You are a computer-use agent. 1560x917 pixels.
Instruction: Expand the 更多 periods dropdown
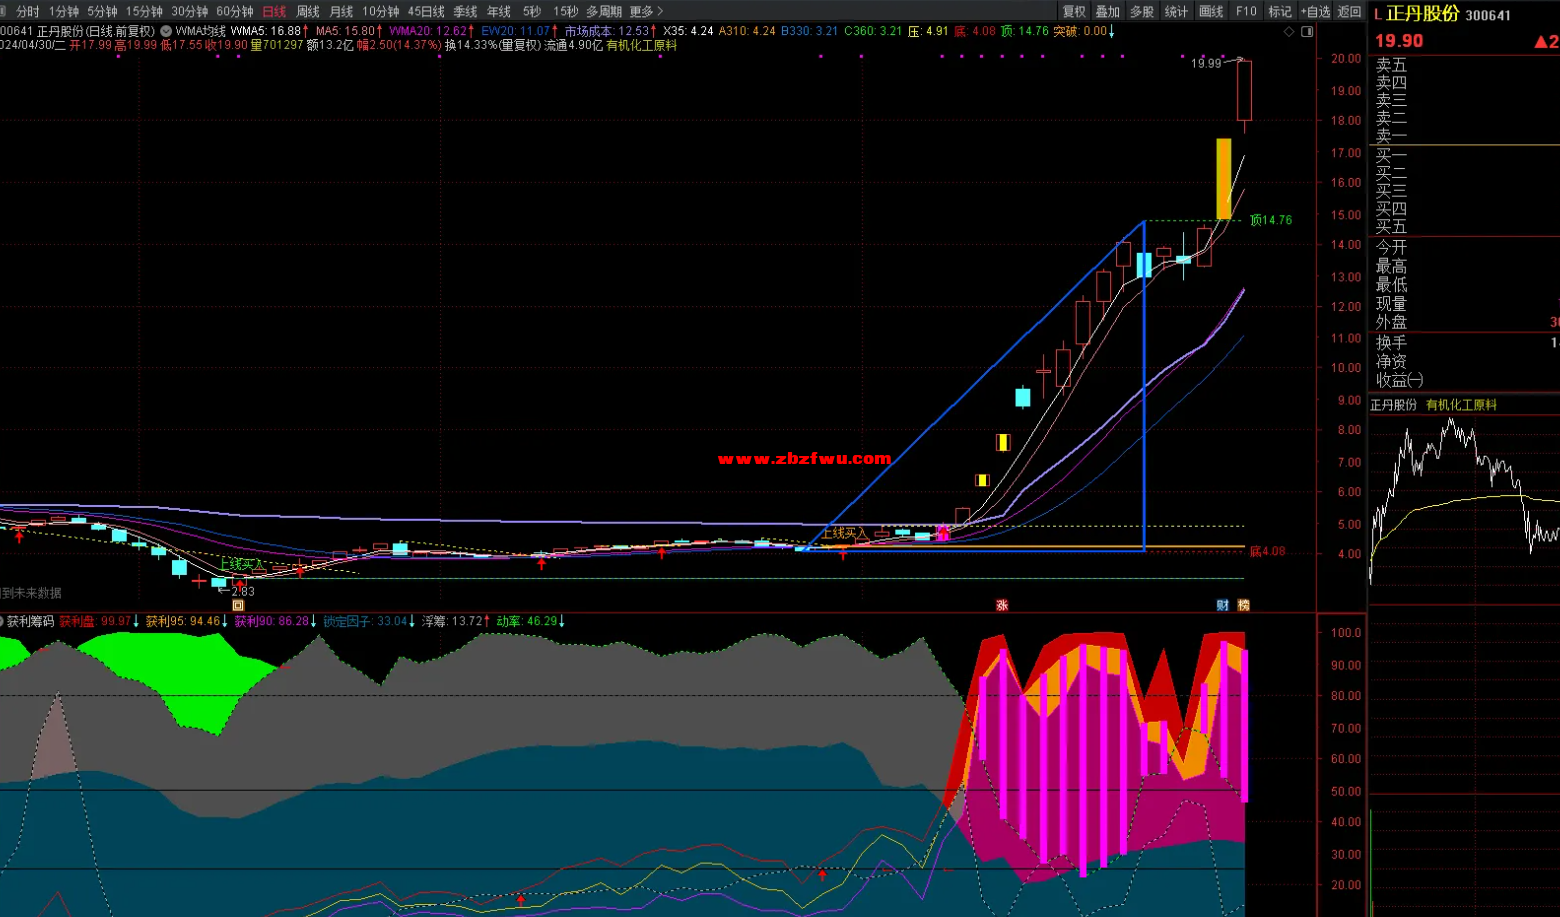point(645,11)
